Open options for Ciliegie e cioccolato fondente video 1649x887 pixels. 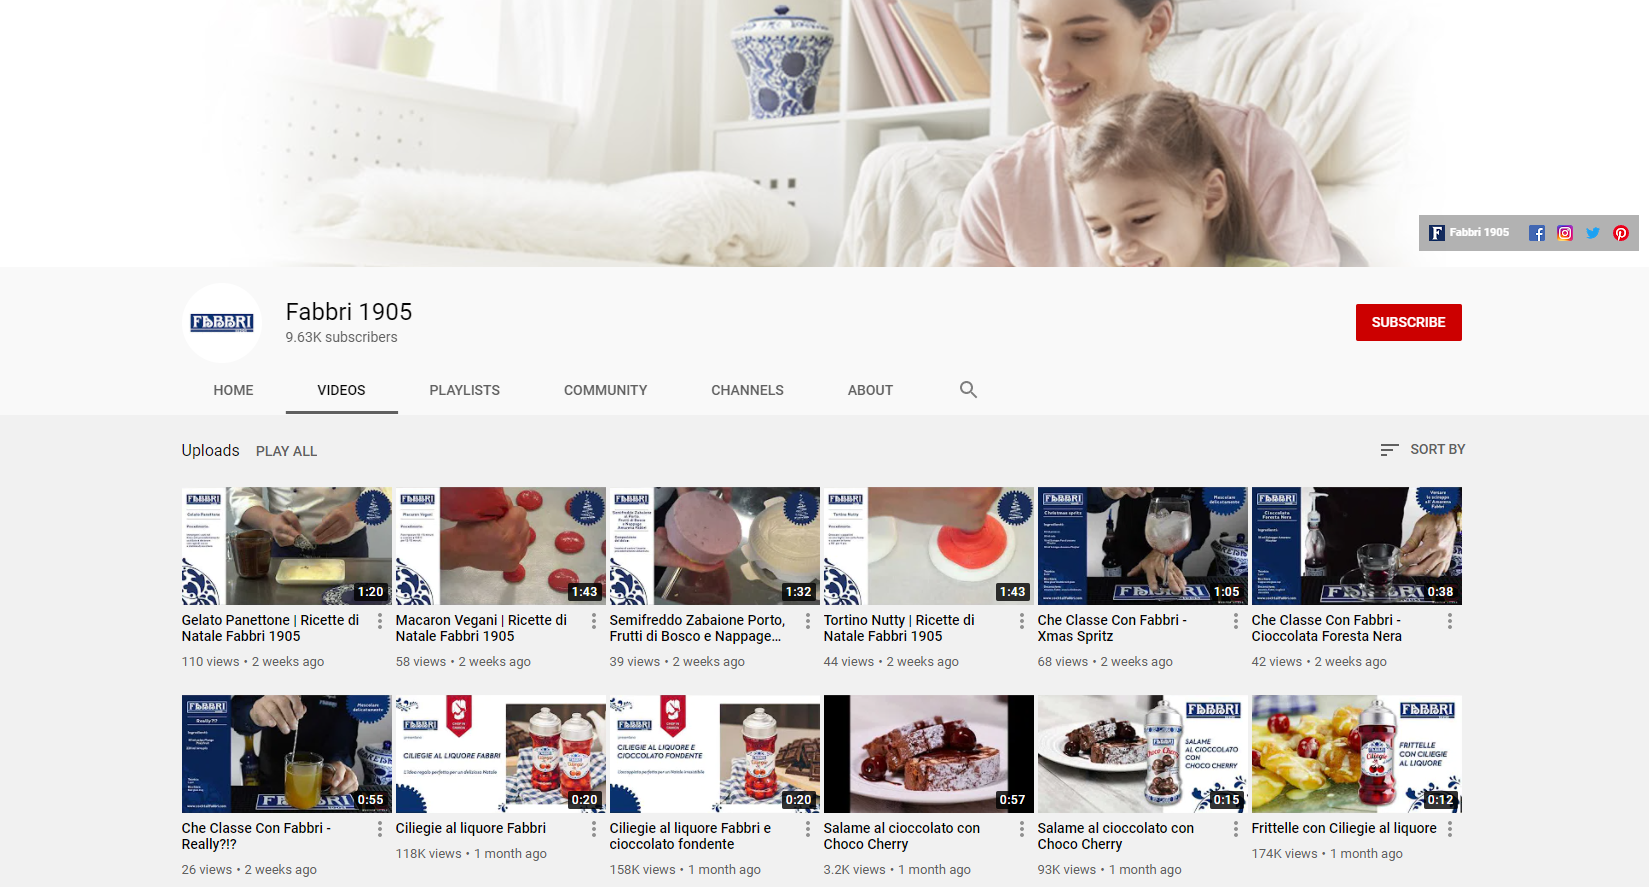click(x=808, y=829)
